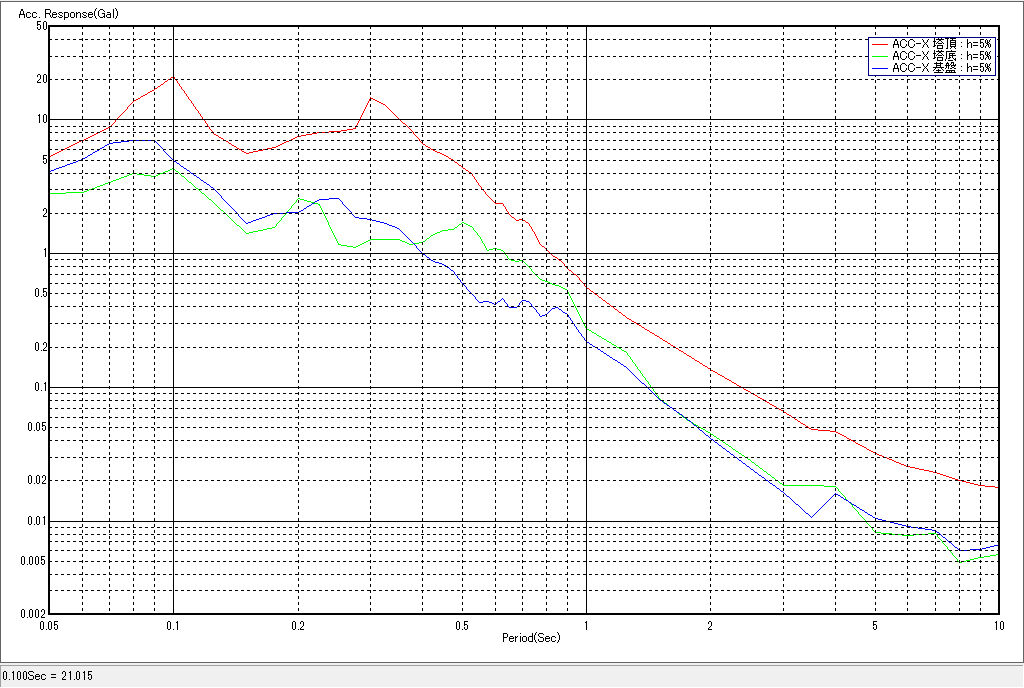Click the red line swatch in legend
1024x688 pixels.
pyautogui.click(x=880, y=44)
